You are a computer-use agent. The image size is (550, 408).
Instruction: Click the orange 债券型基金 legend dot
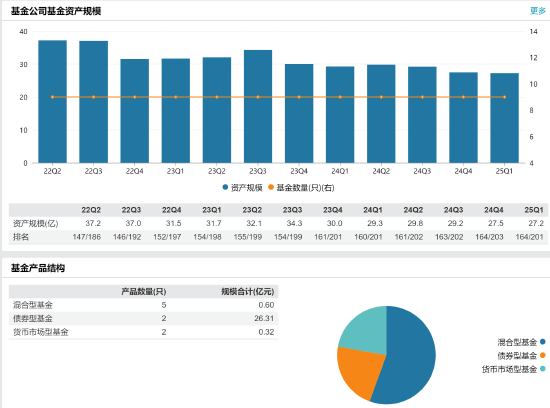(543, 355)
